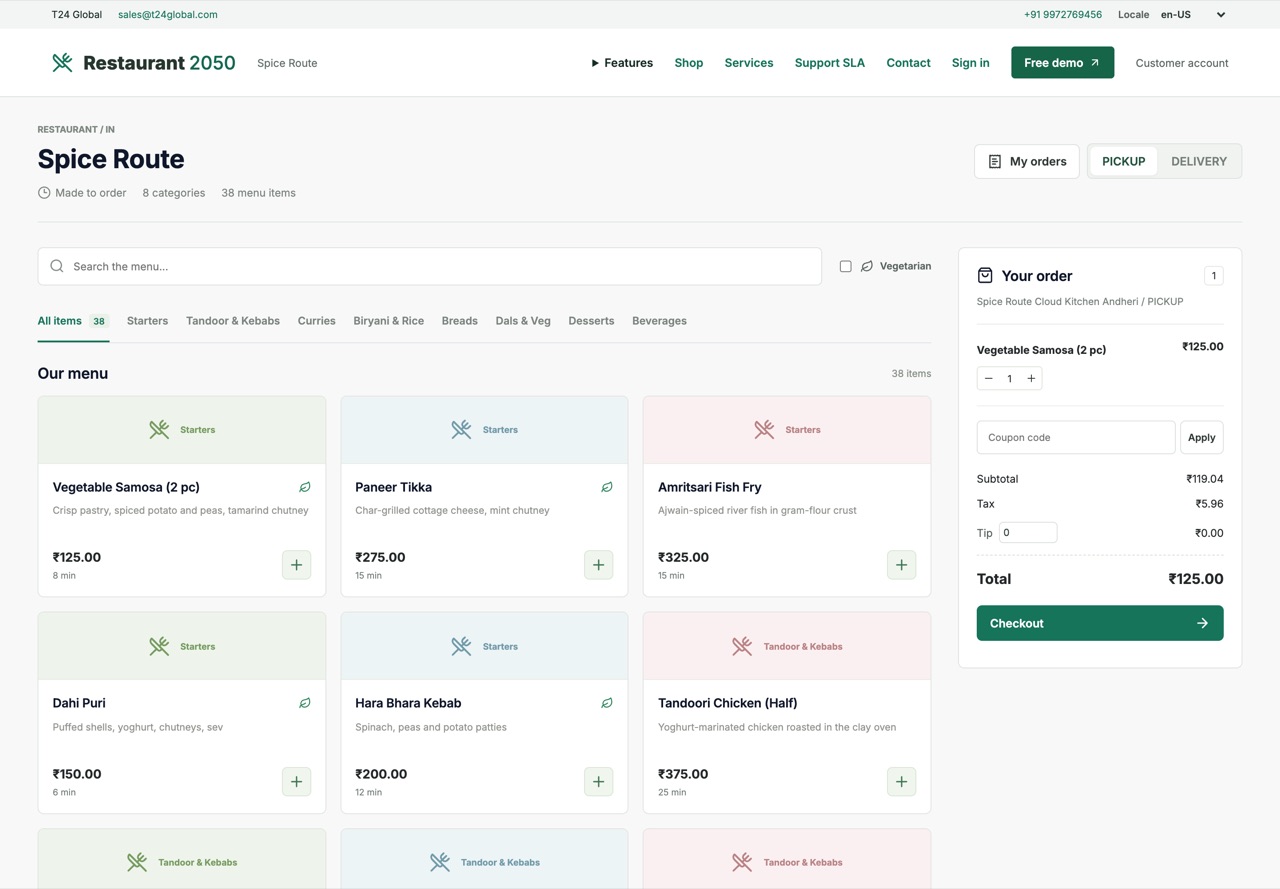1280x889 pixels.
Task: Switch order mode to DELIVERY
Action: coord(1199,161)
